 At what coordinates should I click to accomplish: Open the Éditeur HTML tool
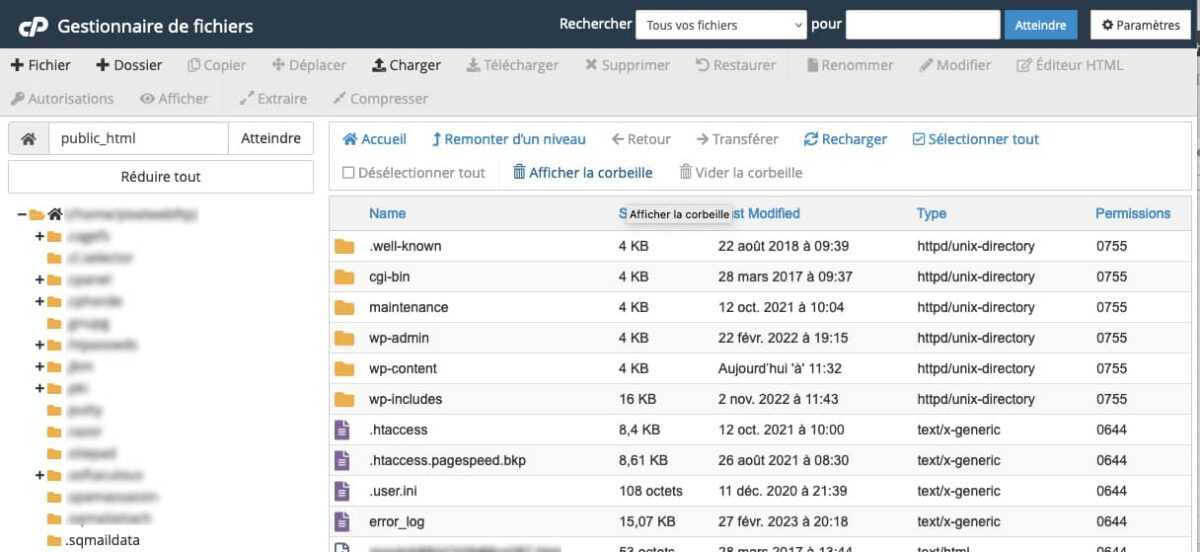pyautogui.click(x=1070, y=65)
